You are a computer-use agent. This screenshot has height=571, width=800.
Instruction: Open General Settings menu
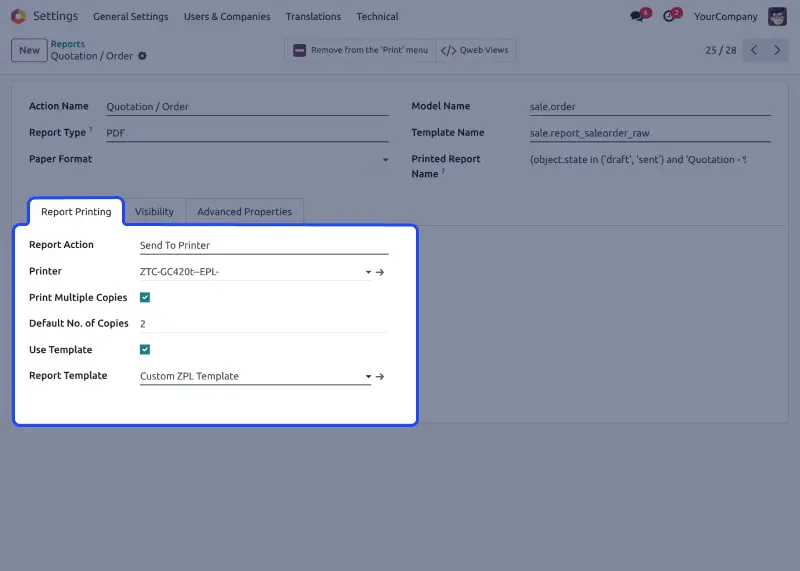pos(131,16)
